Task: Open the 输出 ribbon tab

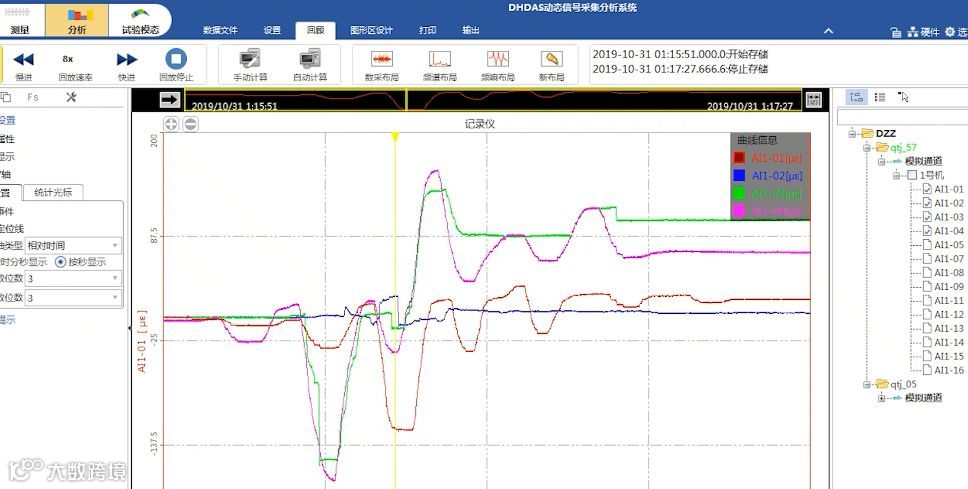Action: point(471,30)
